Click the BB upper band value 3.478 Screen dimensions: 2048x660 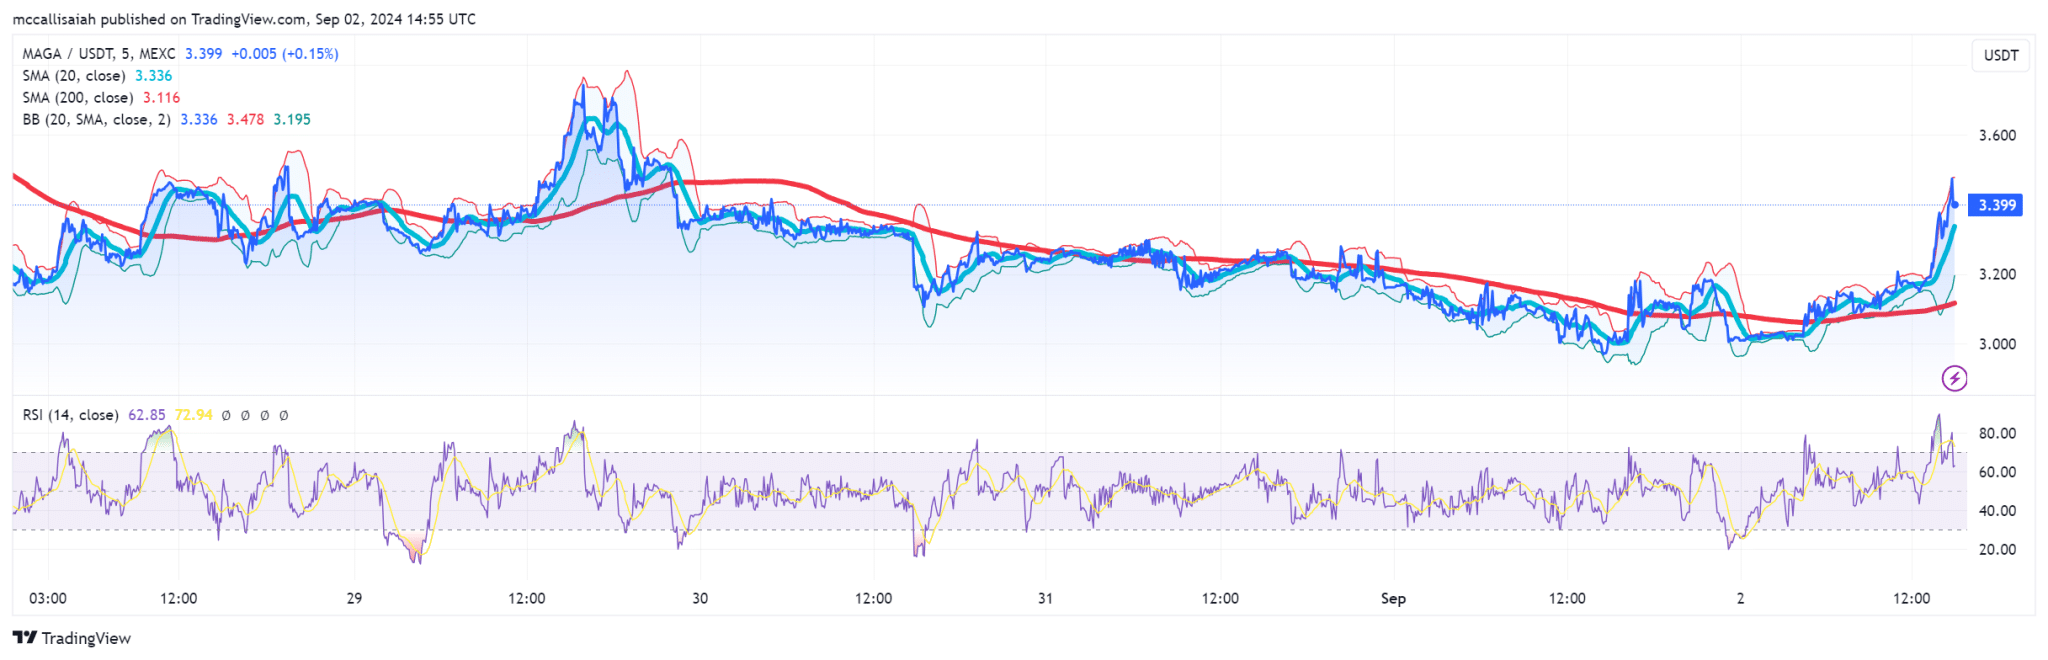pyautogui.click(x=245, y=120)
